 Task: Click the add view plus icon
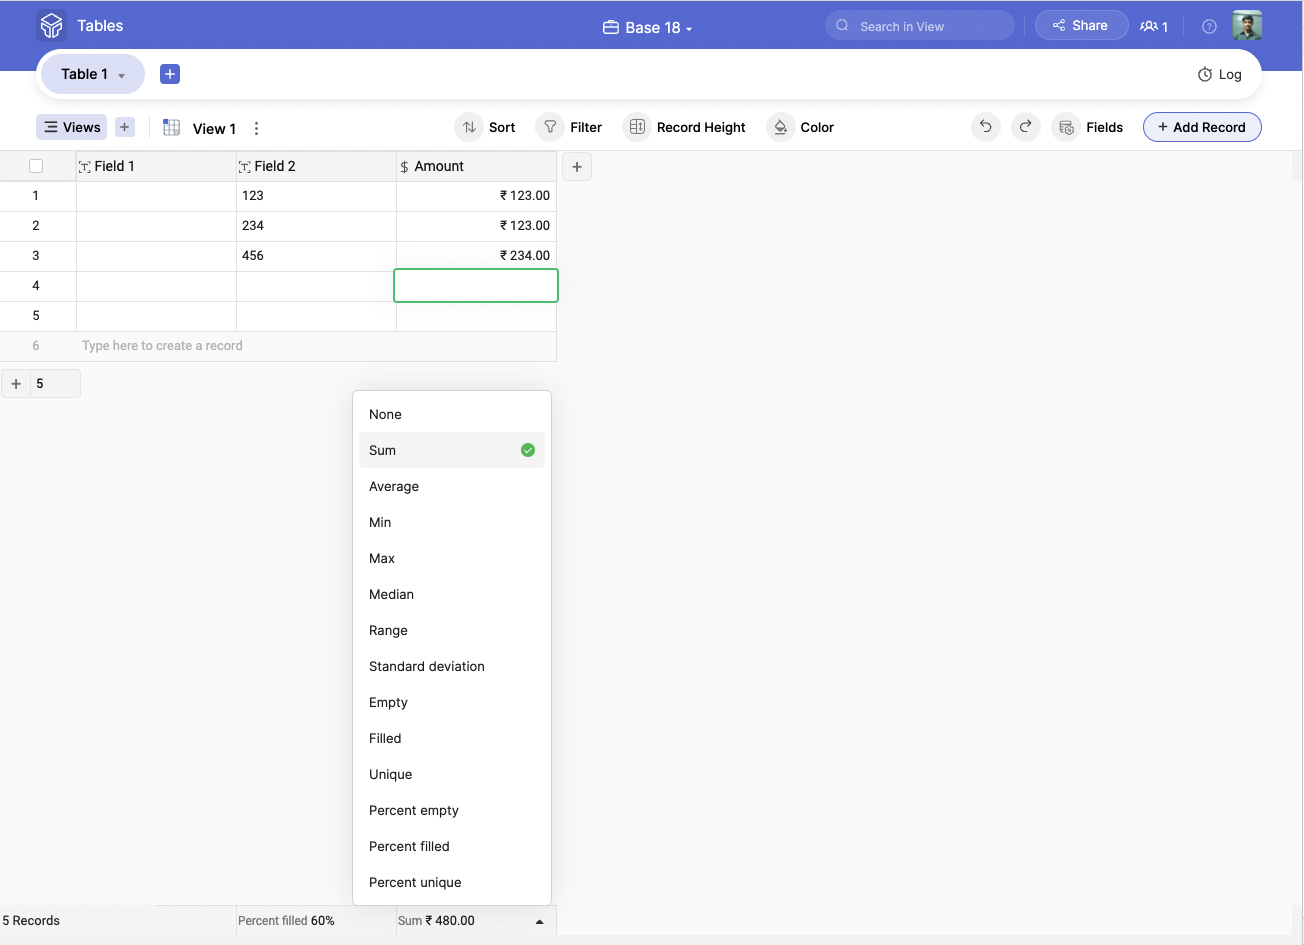point(125,127)
